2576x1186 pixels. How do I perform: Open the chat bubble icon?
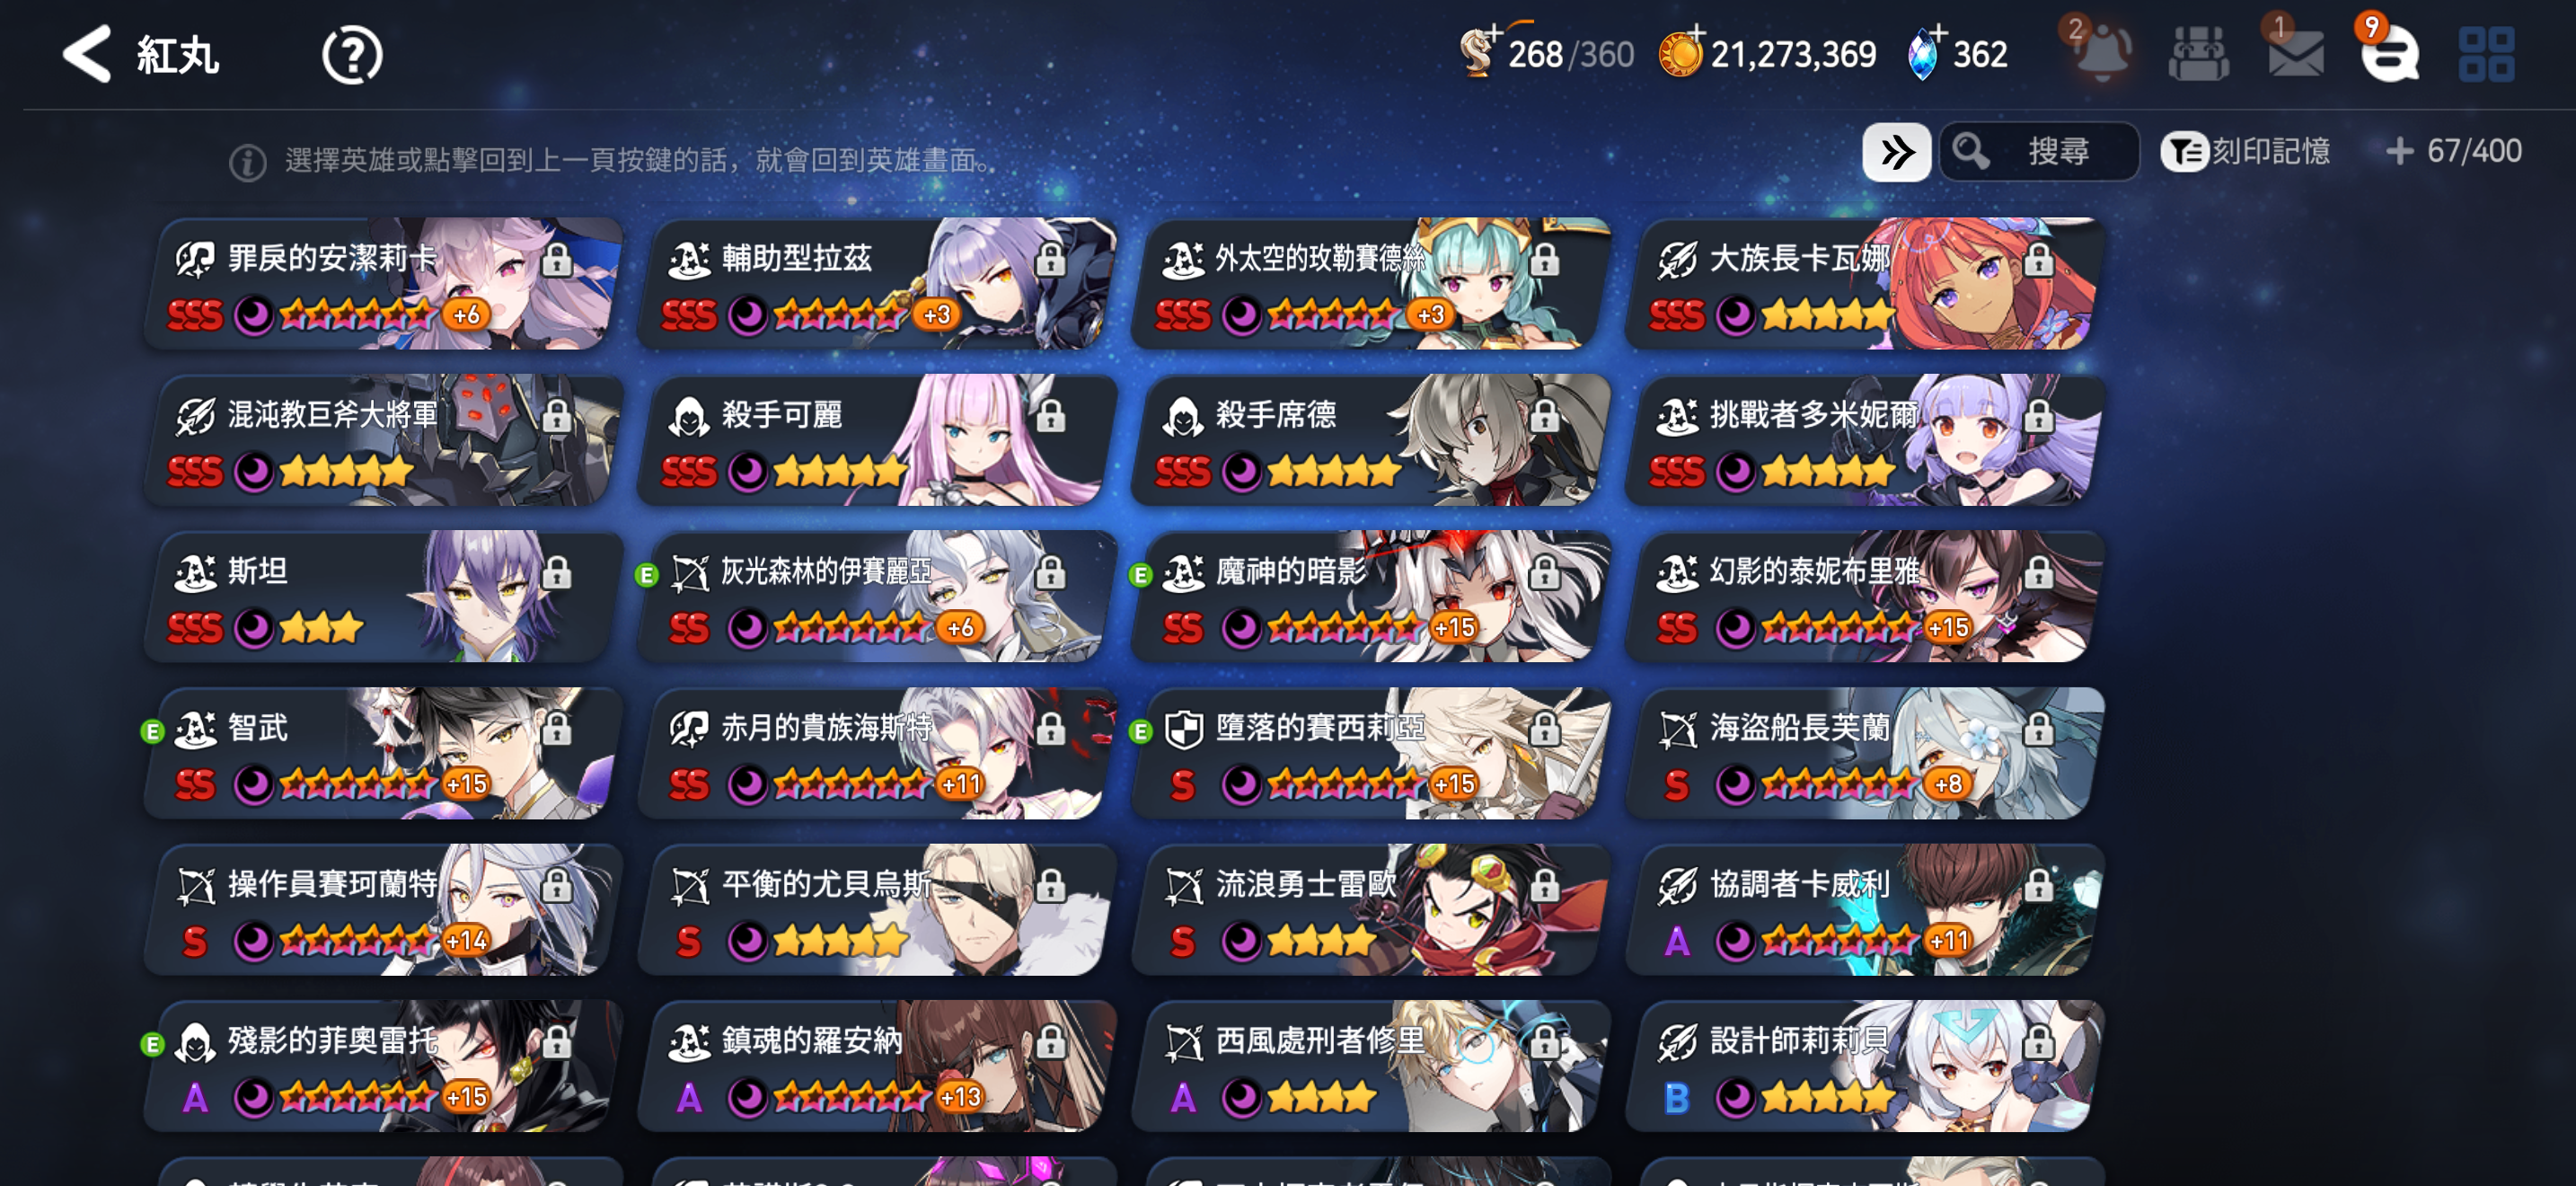coord(2390,52)
